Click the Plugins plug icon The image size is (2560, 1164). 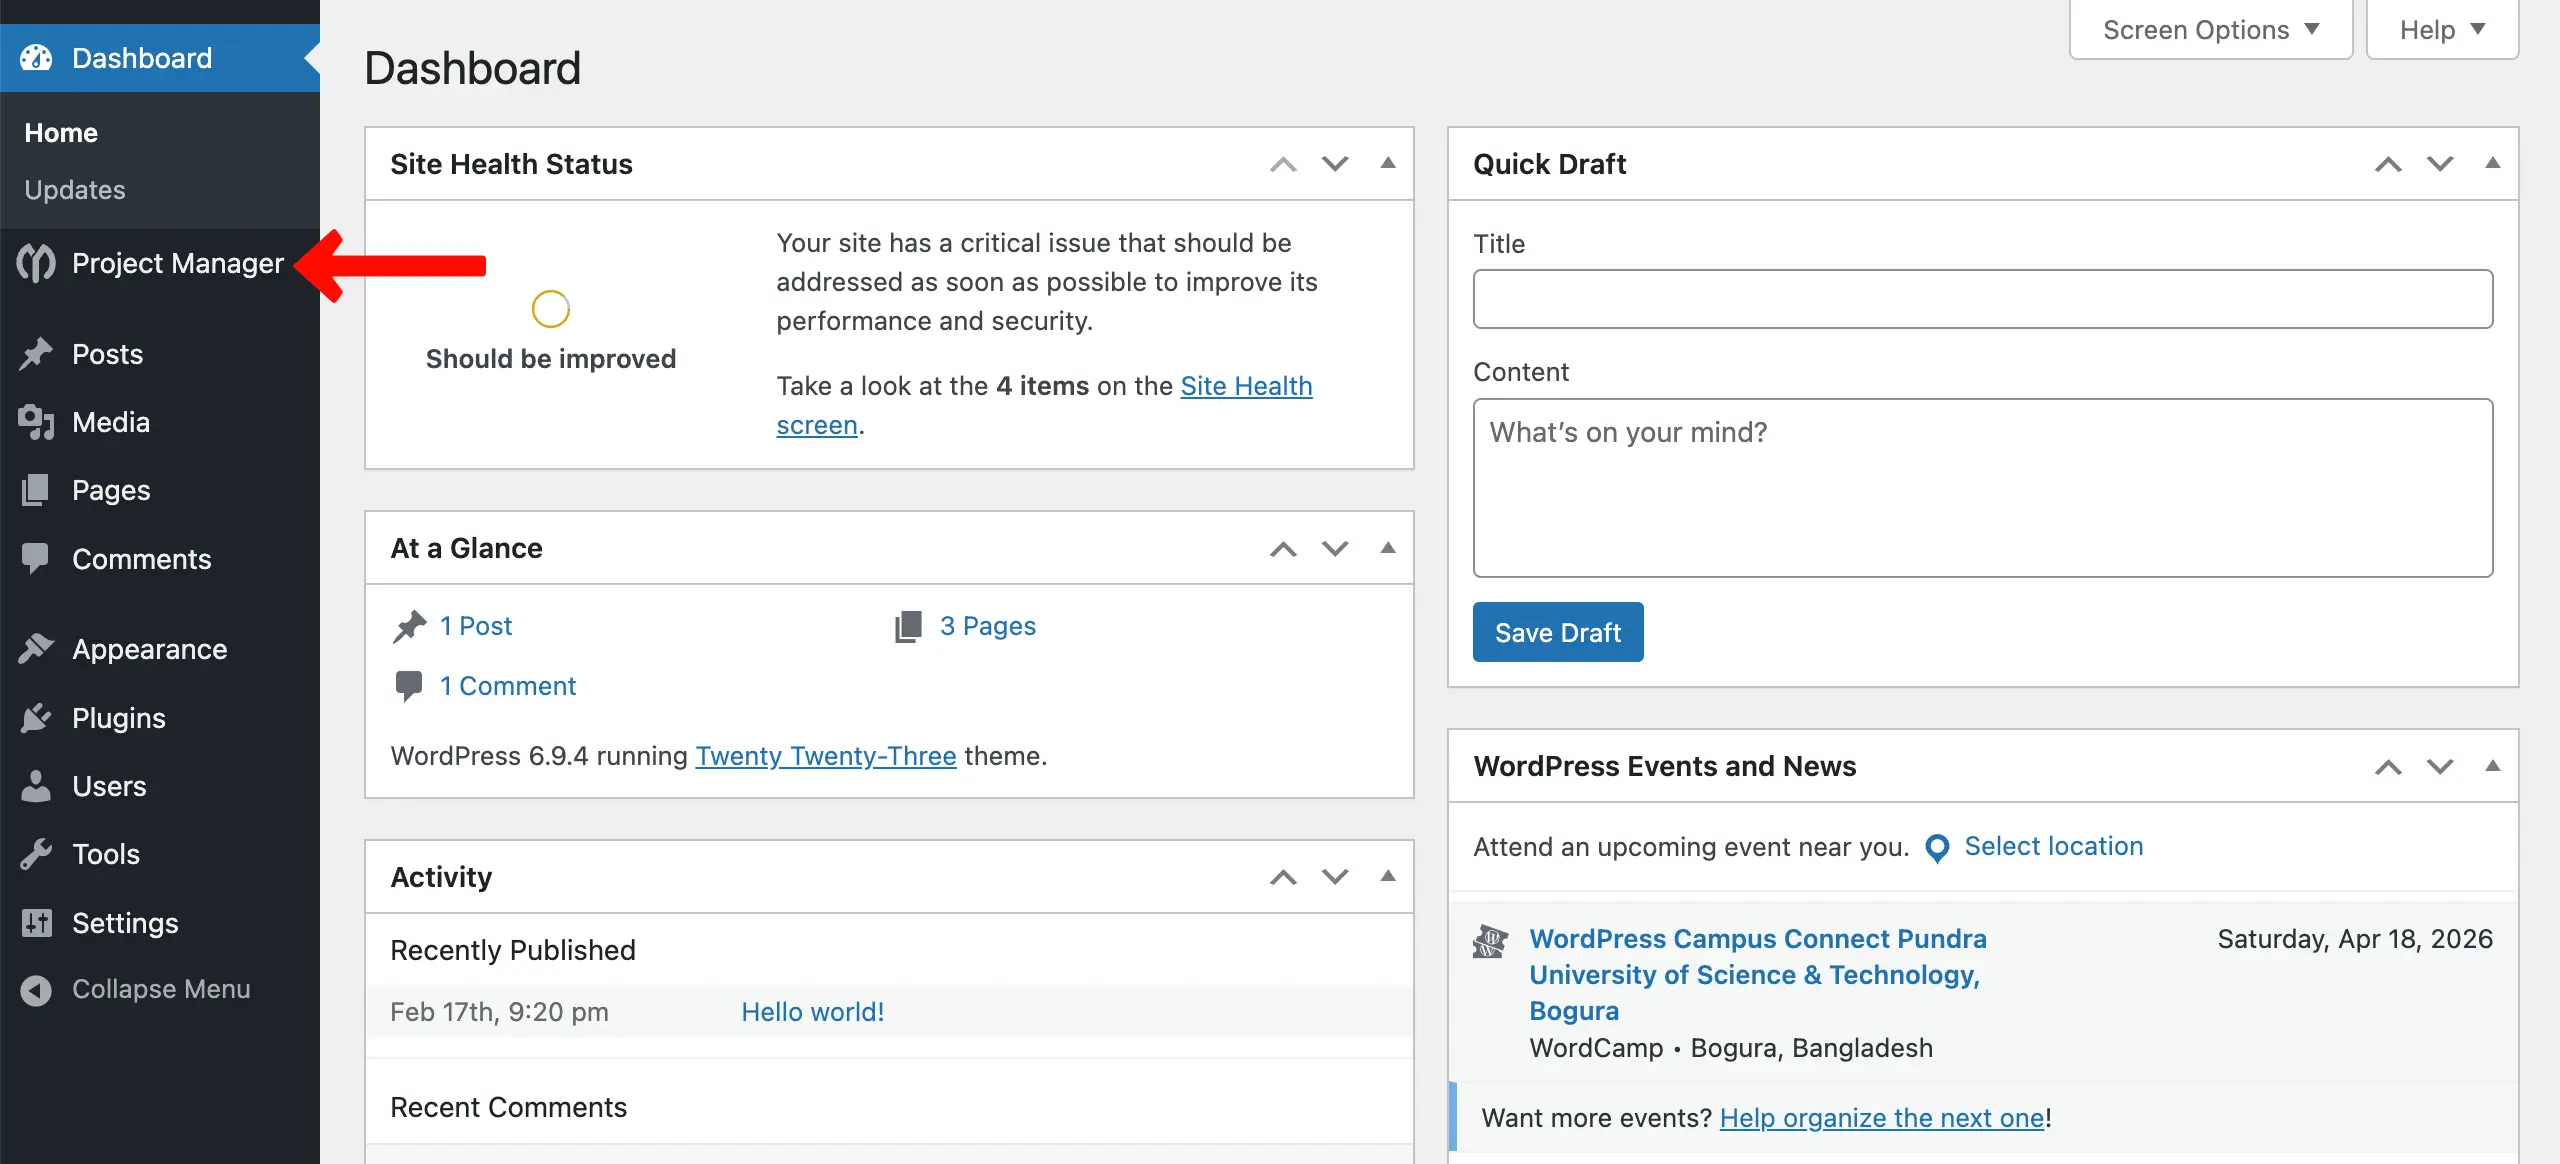coord(36,718)
